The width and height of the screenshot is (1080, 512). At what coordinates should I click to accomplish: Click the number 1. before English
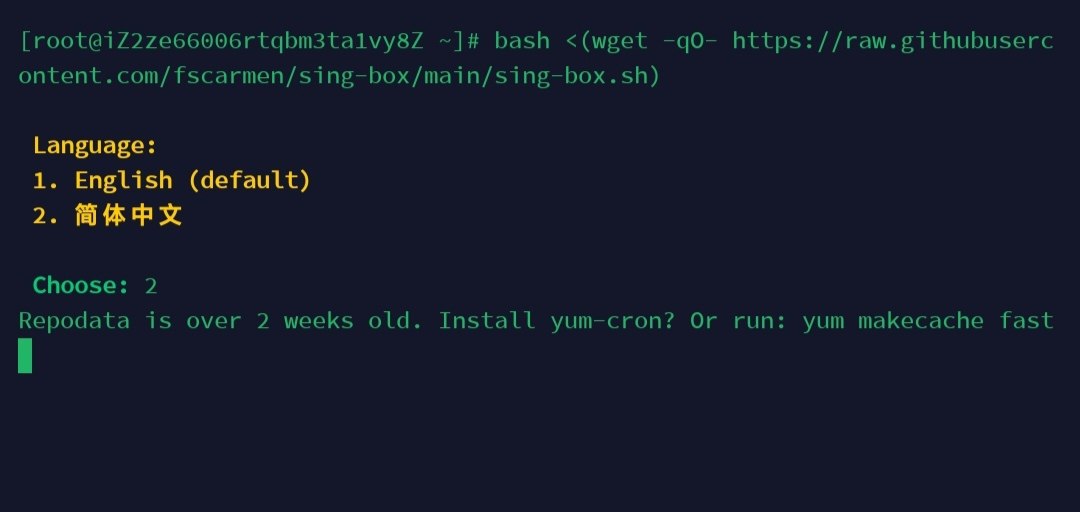pyautogui.click(x=47, y=181)
